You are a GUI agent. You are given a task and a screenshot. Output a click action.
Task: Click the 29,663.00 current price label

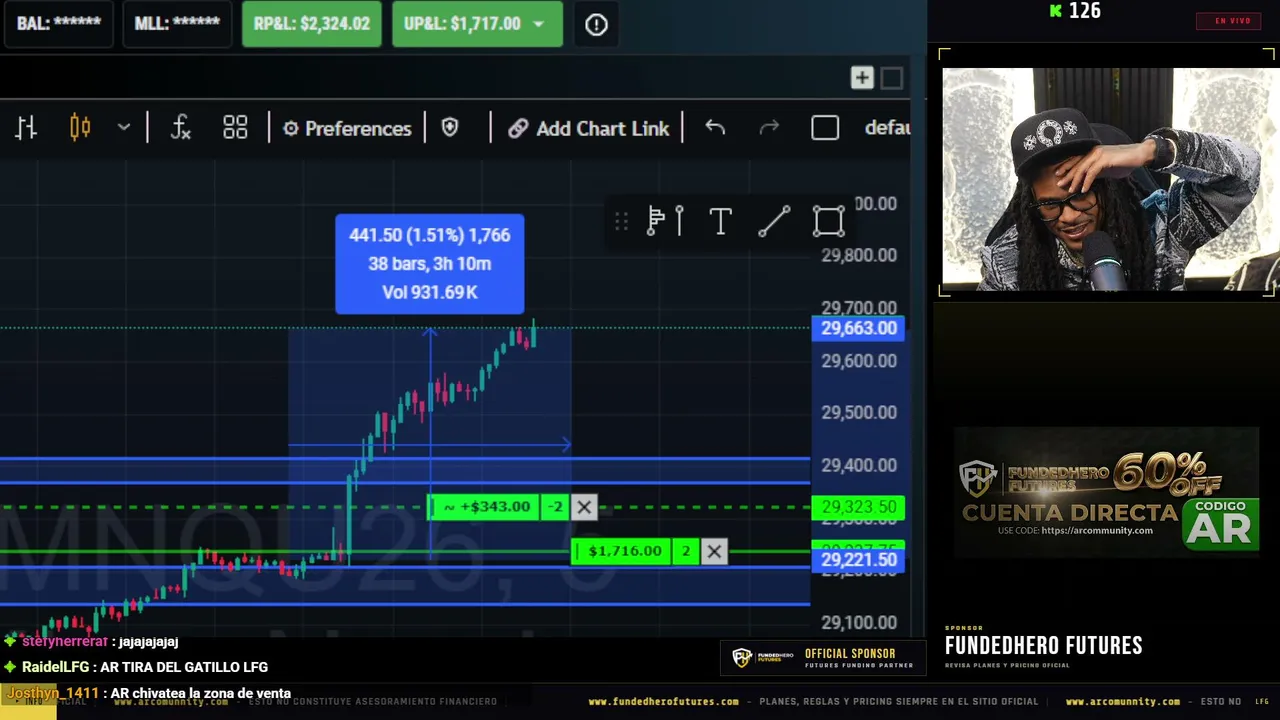tap(858, 328)
